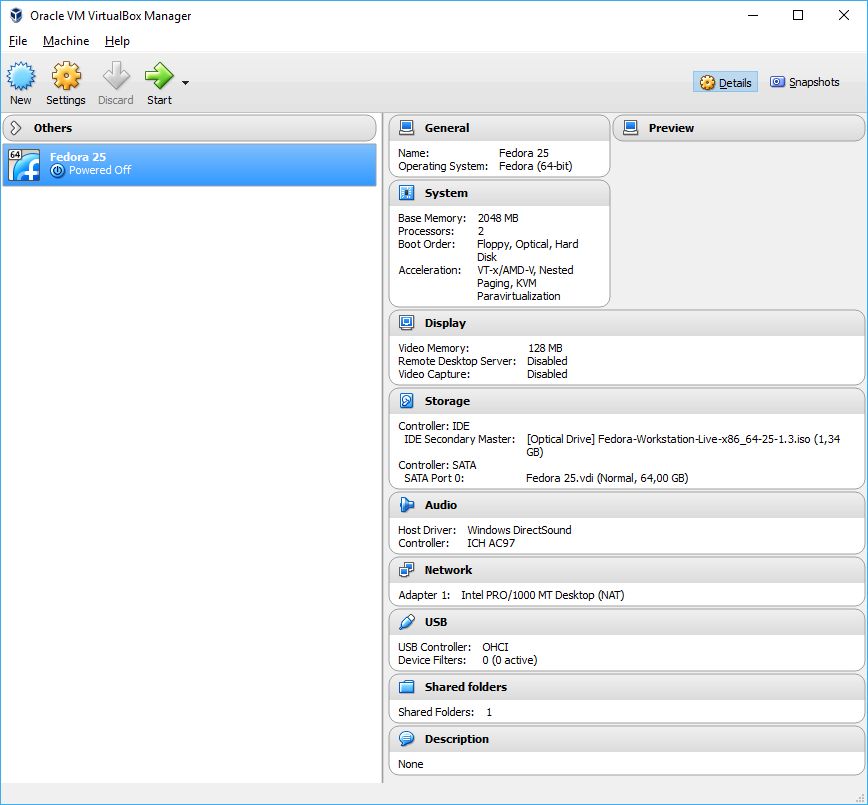Open the USB section header title
868x805 pixels.
point(436,622)
